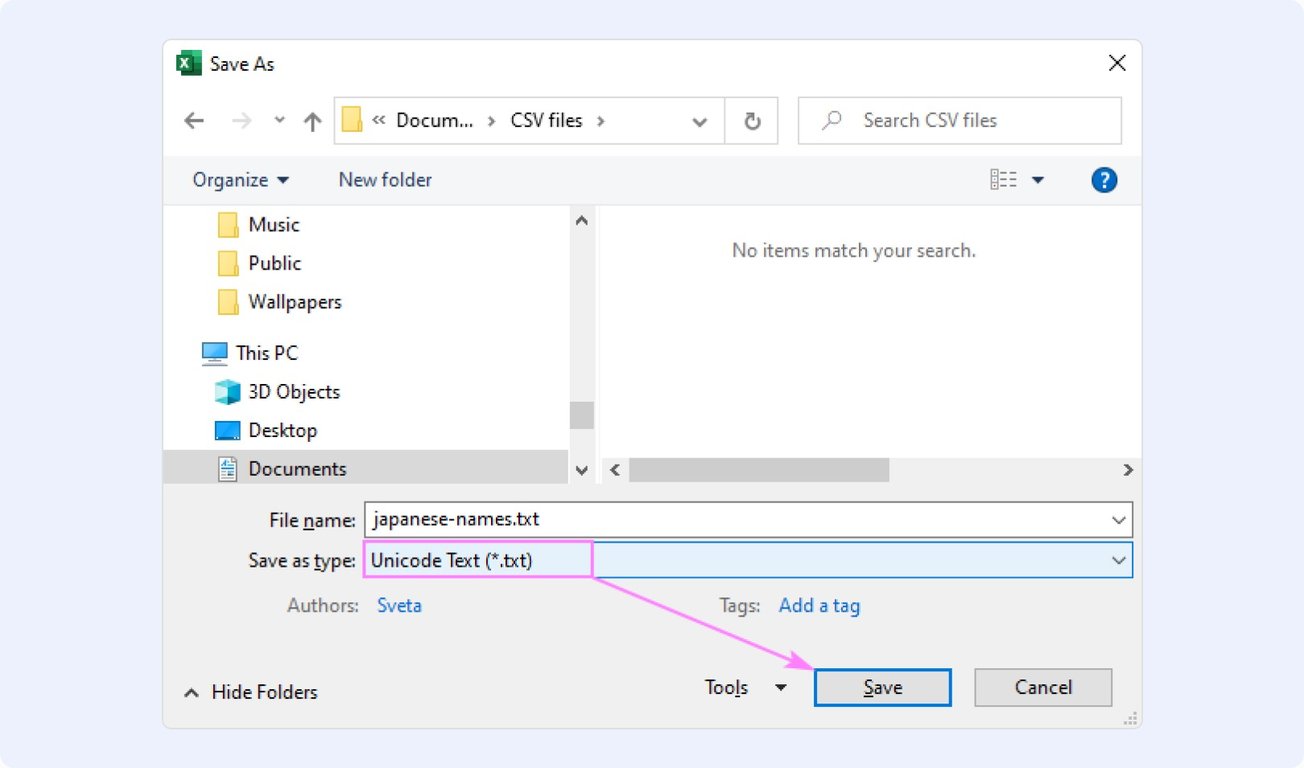Screen dimensions: 1304x768
Task: Create a New folder
Action: [385, 180]
